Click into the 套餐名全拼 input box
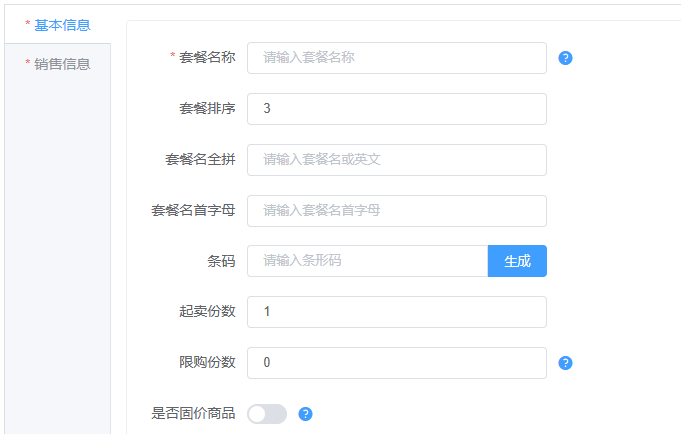The width and height of the screenshot is (681, 434). tap(396, 160)
